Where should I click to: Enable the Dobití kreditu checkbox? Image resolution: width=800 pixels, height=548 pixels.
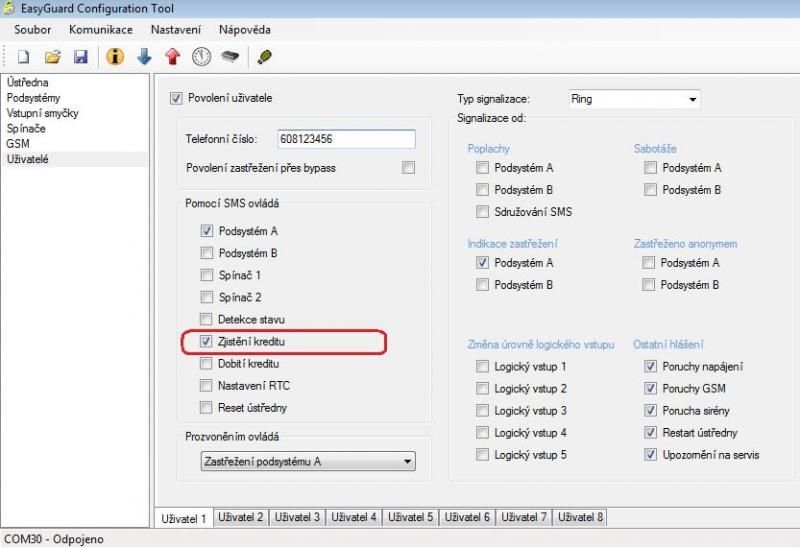pos(208,364)
